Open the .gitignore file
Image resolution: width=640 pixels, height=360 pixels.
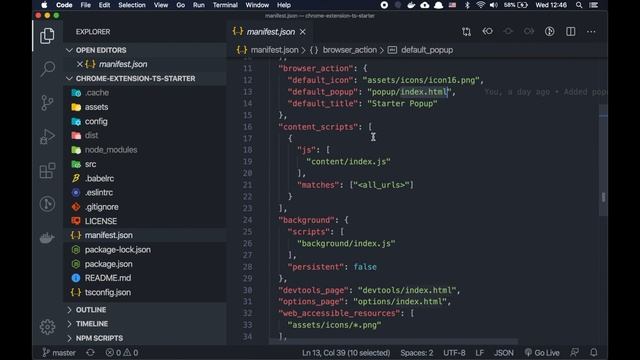click(145, 207)
